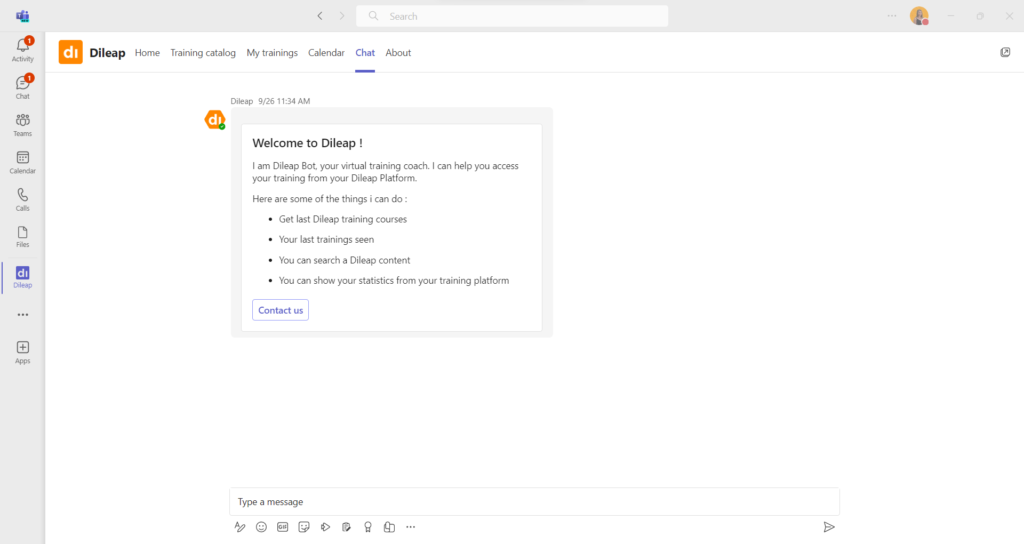Go back using the left arrow
This screenshot has width=1024, height=544.
(x=320, y=16)
